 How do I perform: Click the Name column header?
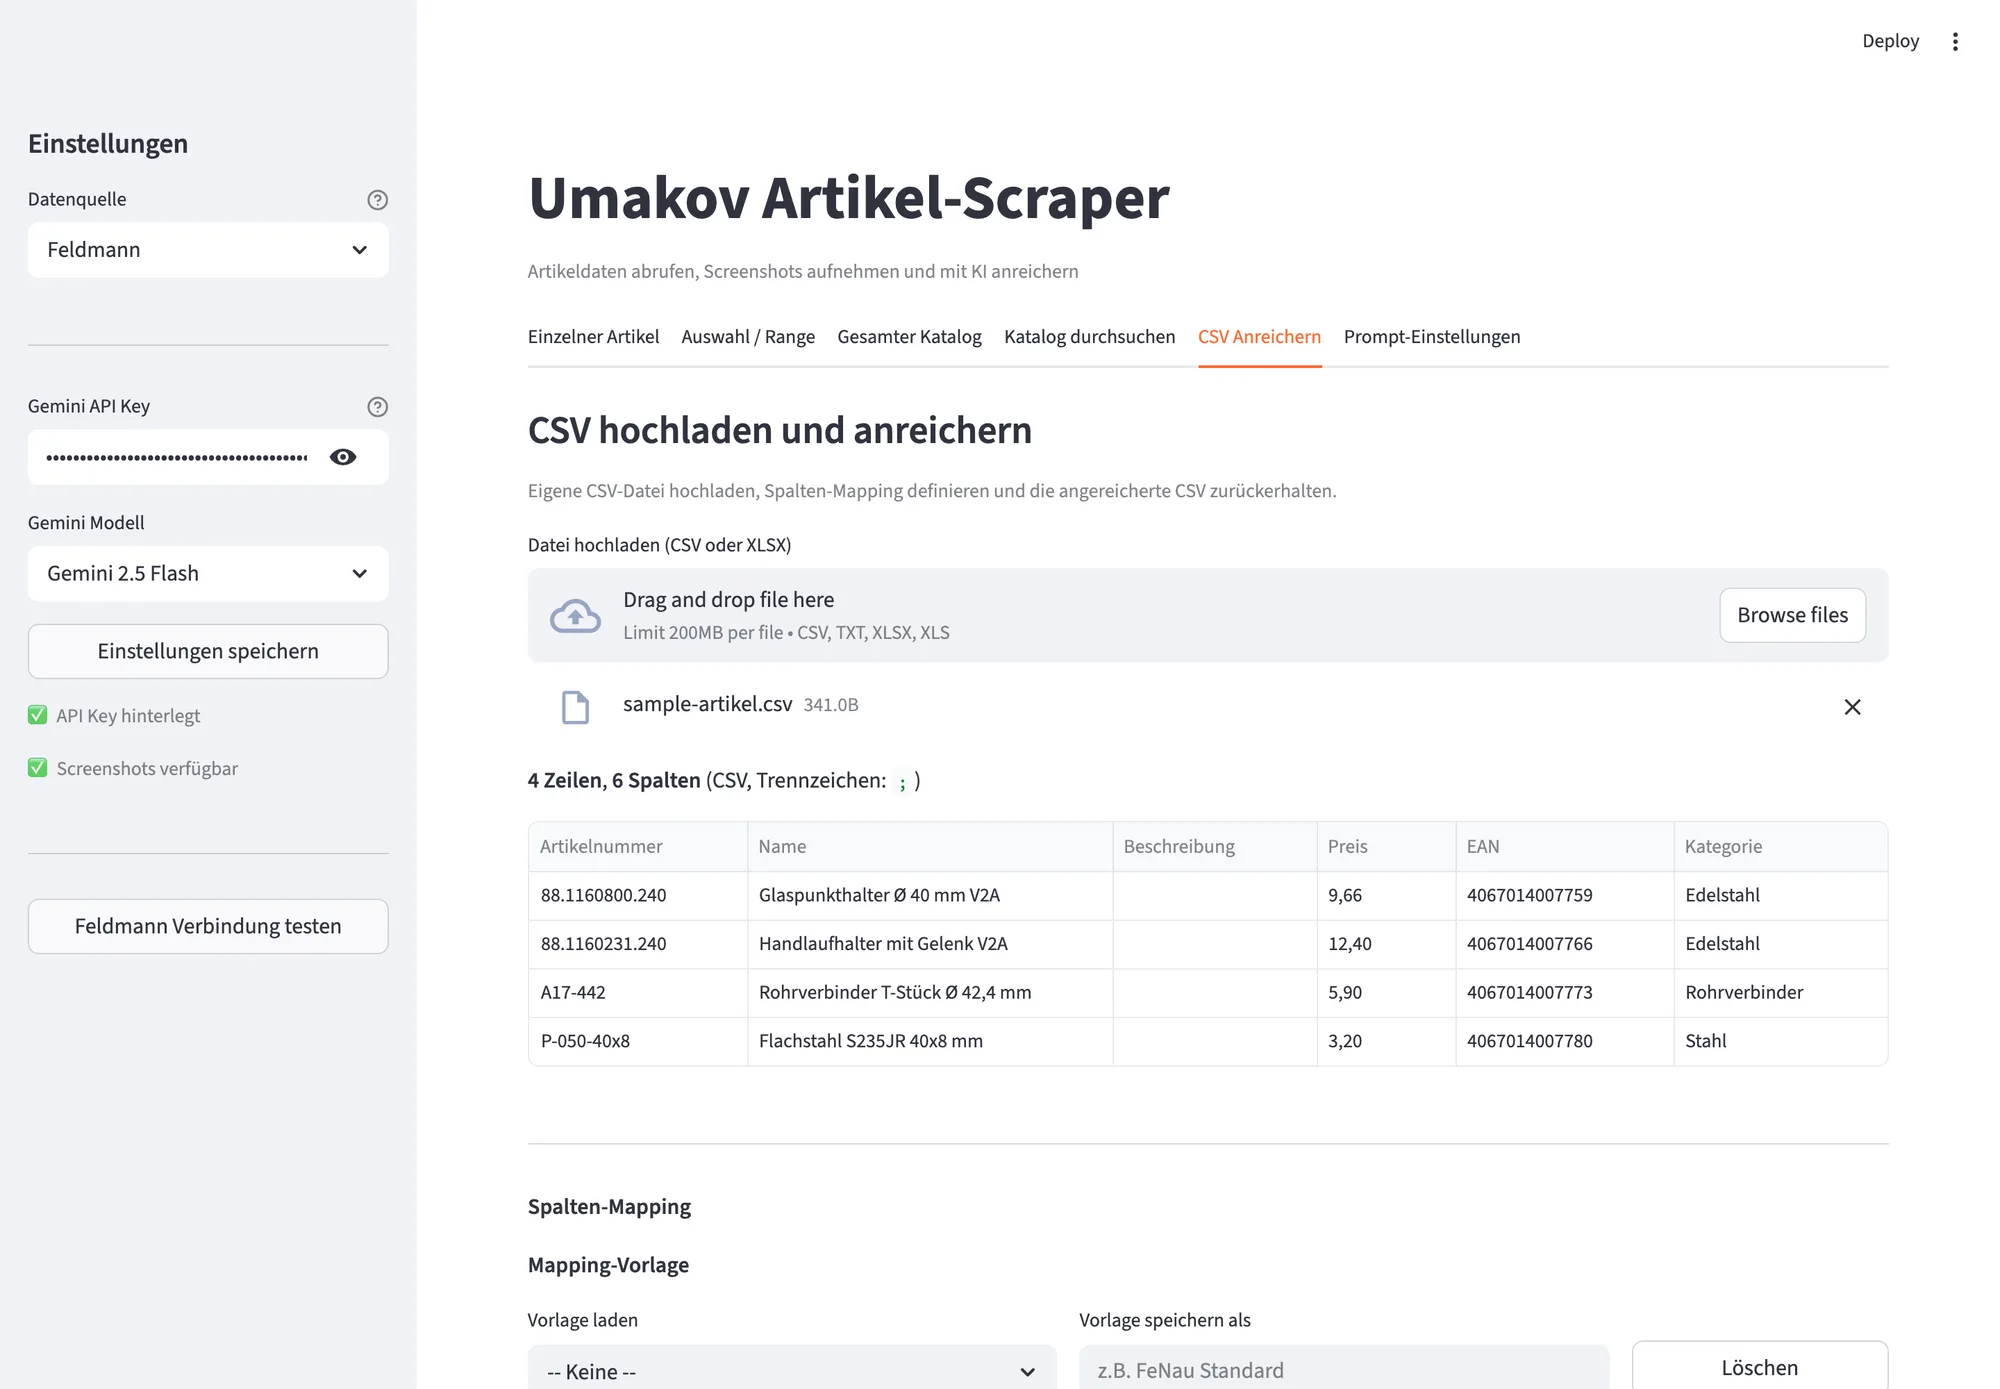(930, 846)
